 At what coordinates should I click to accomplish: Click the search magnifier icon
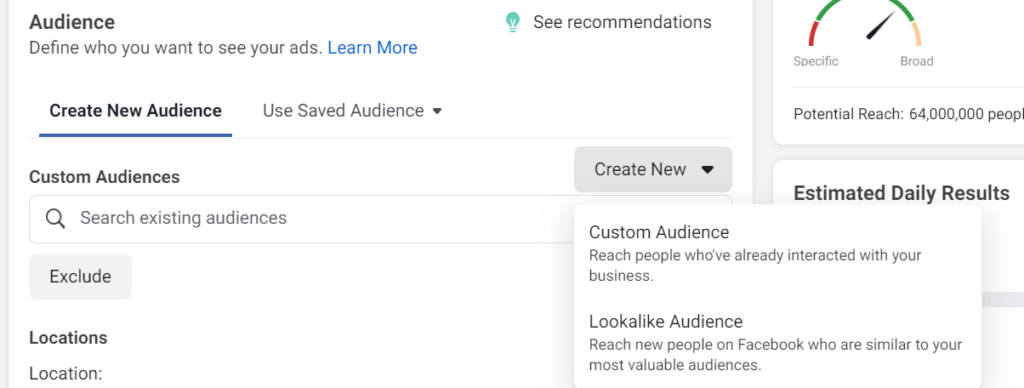56,219
